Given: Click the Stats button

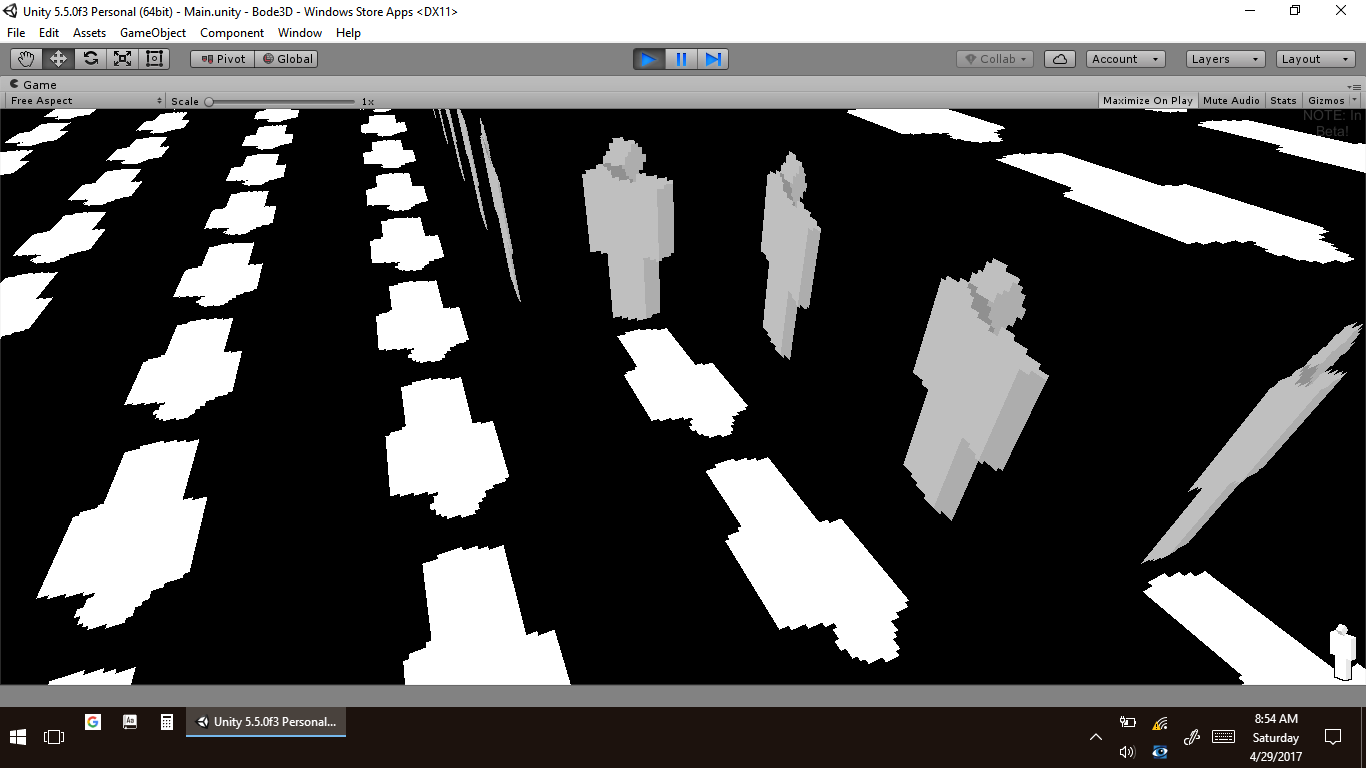Looking at the screenshot, I should pyautogui.click(x=1283, y=100).
